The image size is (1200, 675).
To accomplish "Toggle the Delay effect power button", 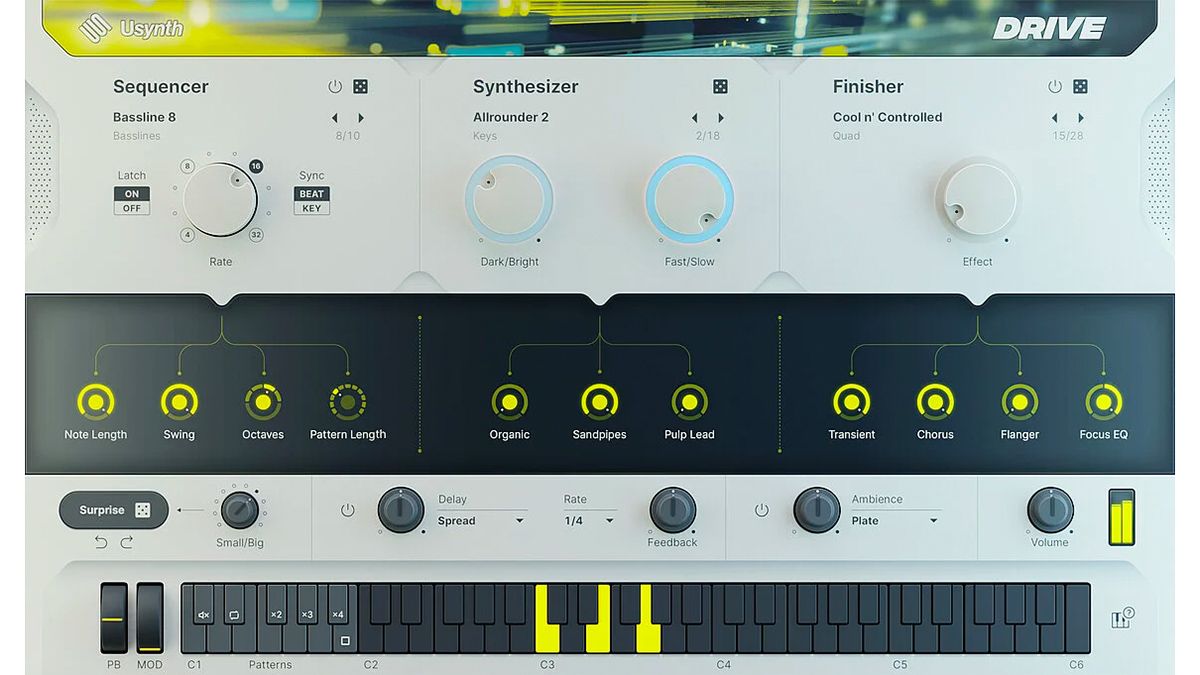I will point(347,509).
